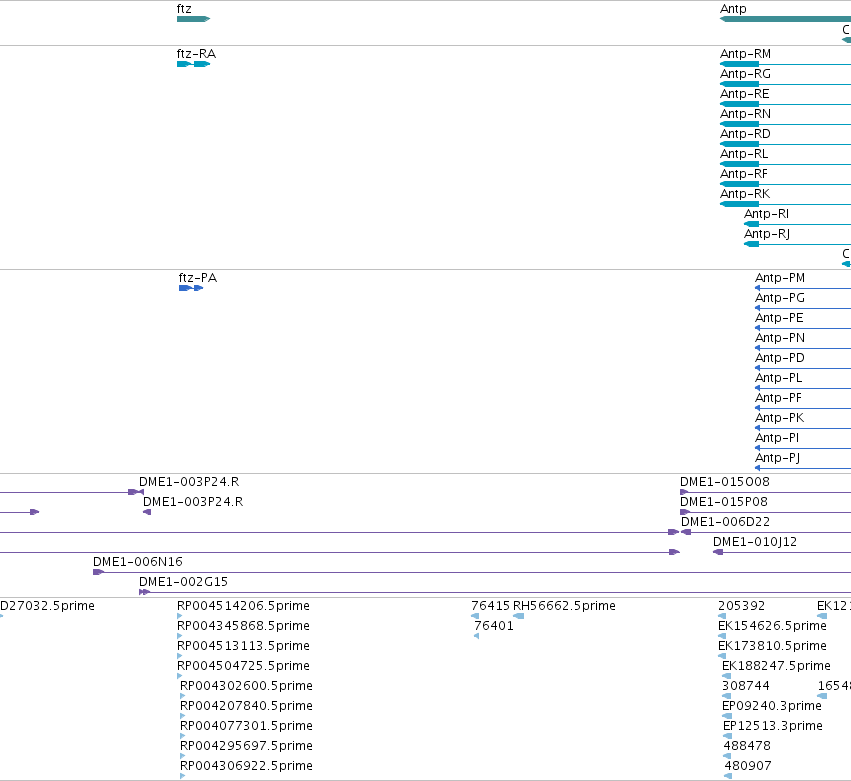Select the Antp-RD transcript label

(x=745, y=134)
